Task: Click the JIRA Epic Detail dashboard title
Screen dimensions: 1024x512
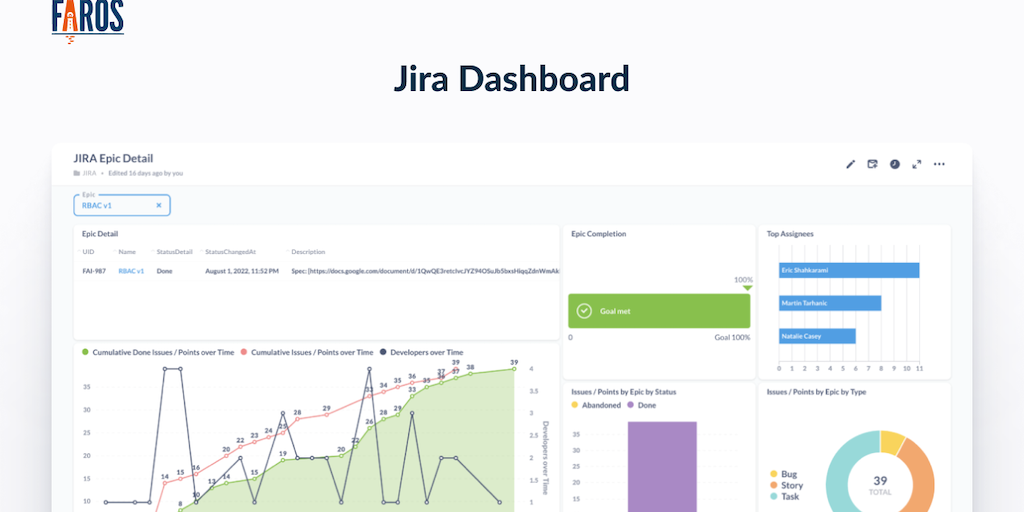Action: click(114, 159)
